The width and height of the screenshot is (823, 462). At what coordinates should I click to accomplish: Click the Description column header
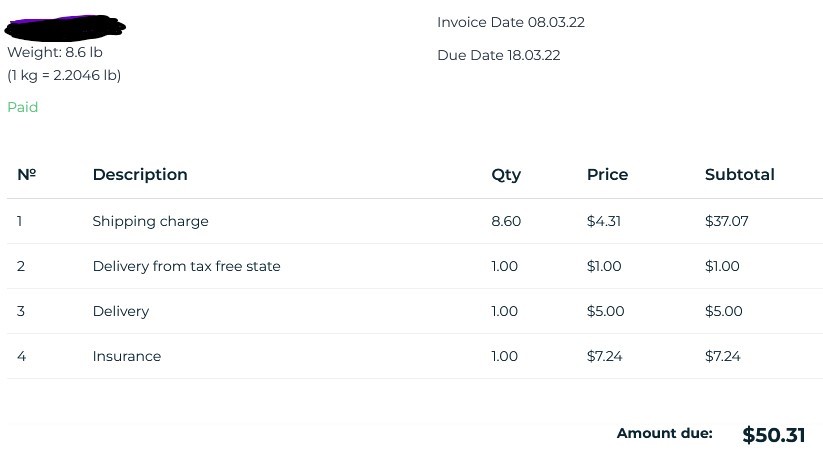coord(140,174)
